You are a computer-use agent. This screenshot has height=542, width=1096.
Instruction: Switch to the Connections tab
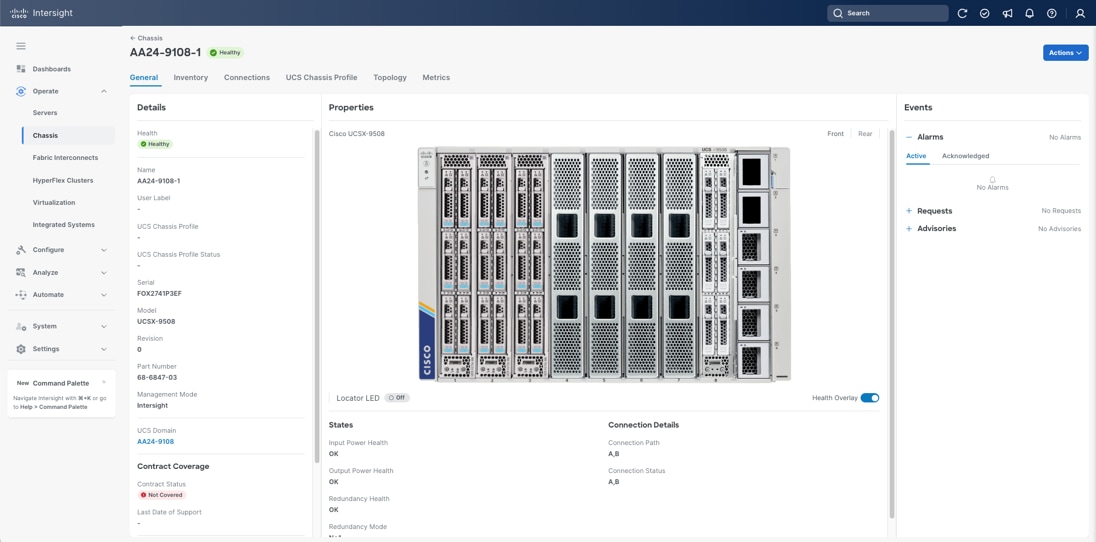coord(247,78)
